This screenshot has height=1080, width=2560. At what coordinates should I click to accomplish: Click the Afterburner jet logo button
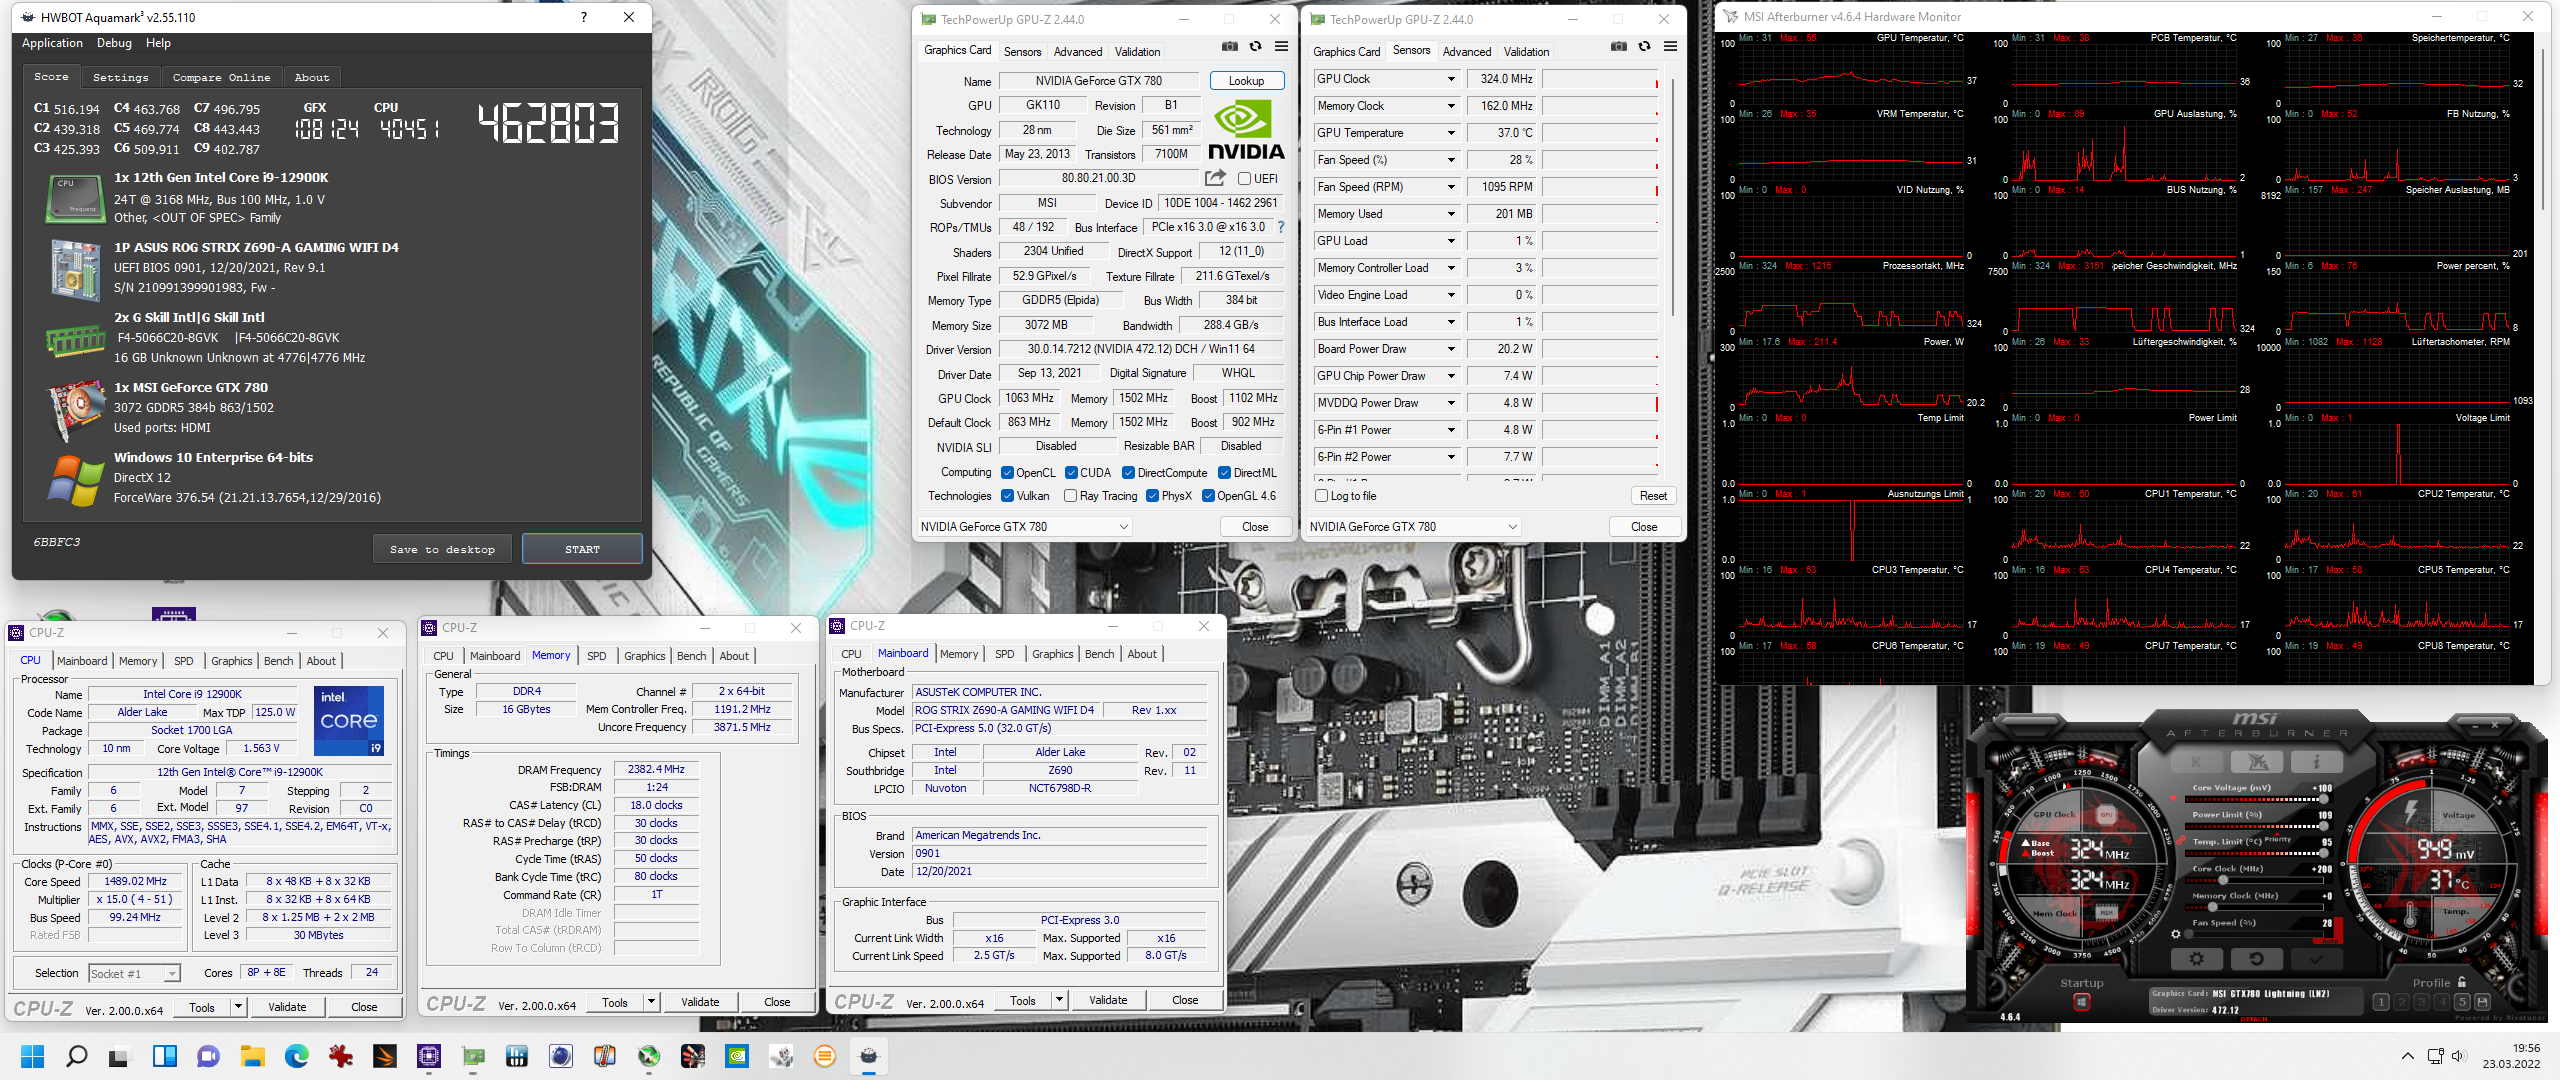pos(2257,762)
